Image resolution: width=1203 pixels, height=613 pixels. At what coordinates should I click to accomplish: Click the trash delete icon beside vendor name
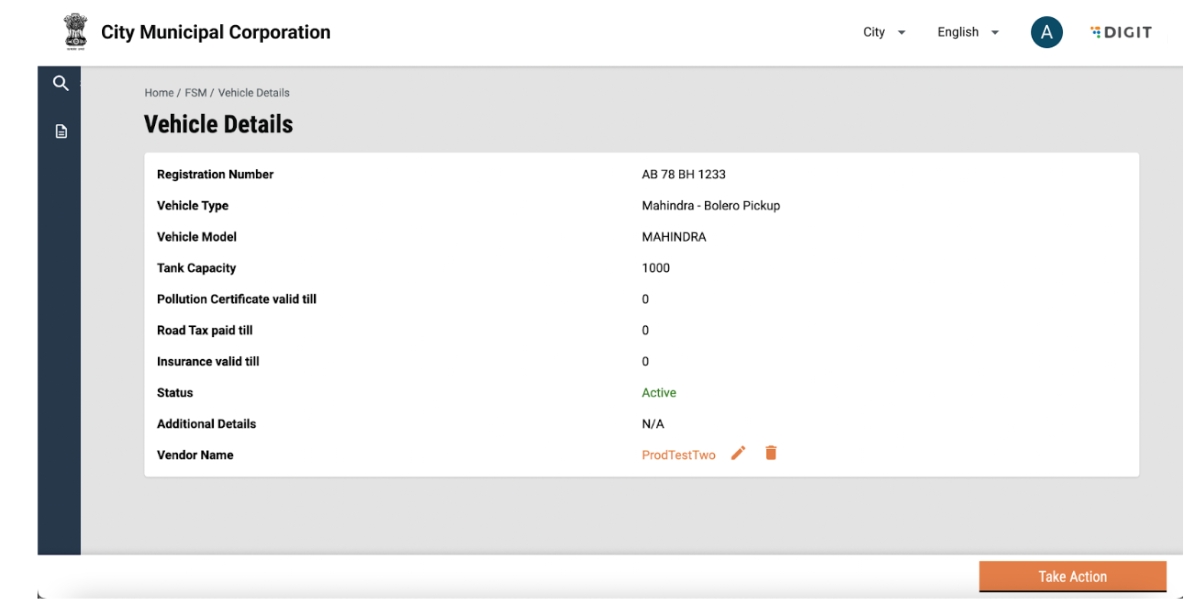tap(771, 454)
